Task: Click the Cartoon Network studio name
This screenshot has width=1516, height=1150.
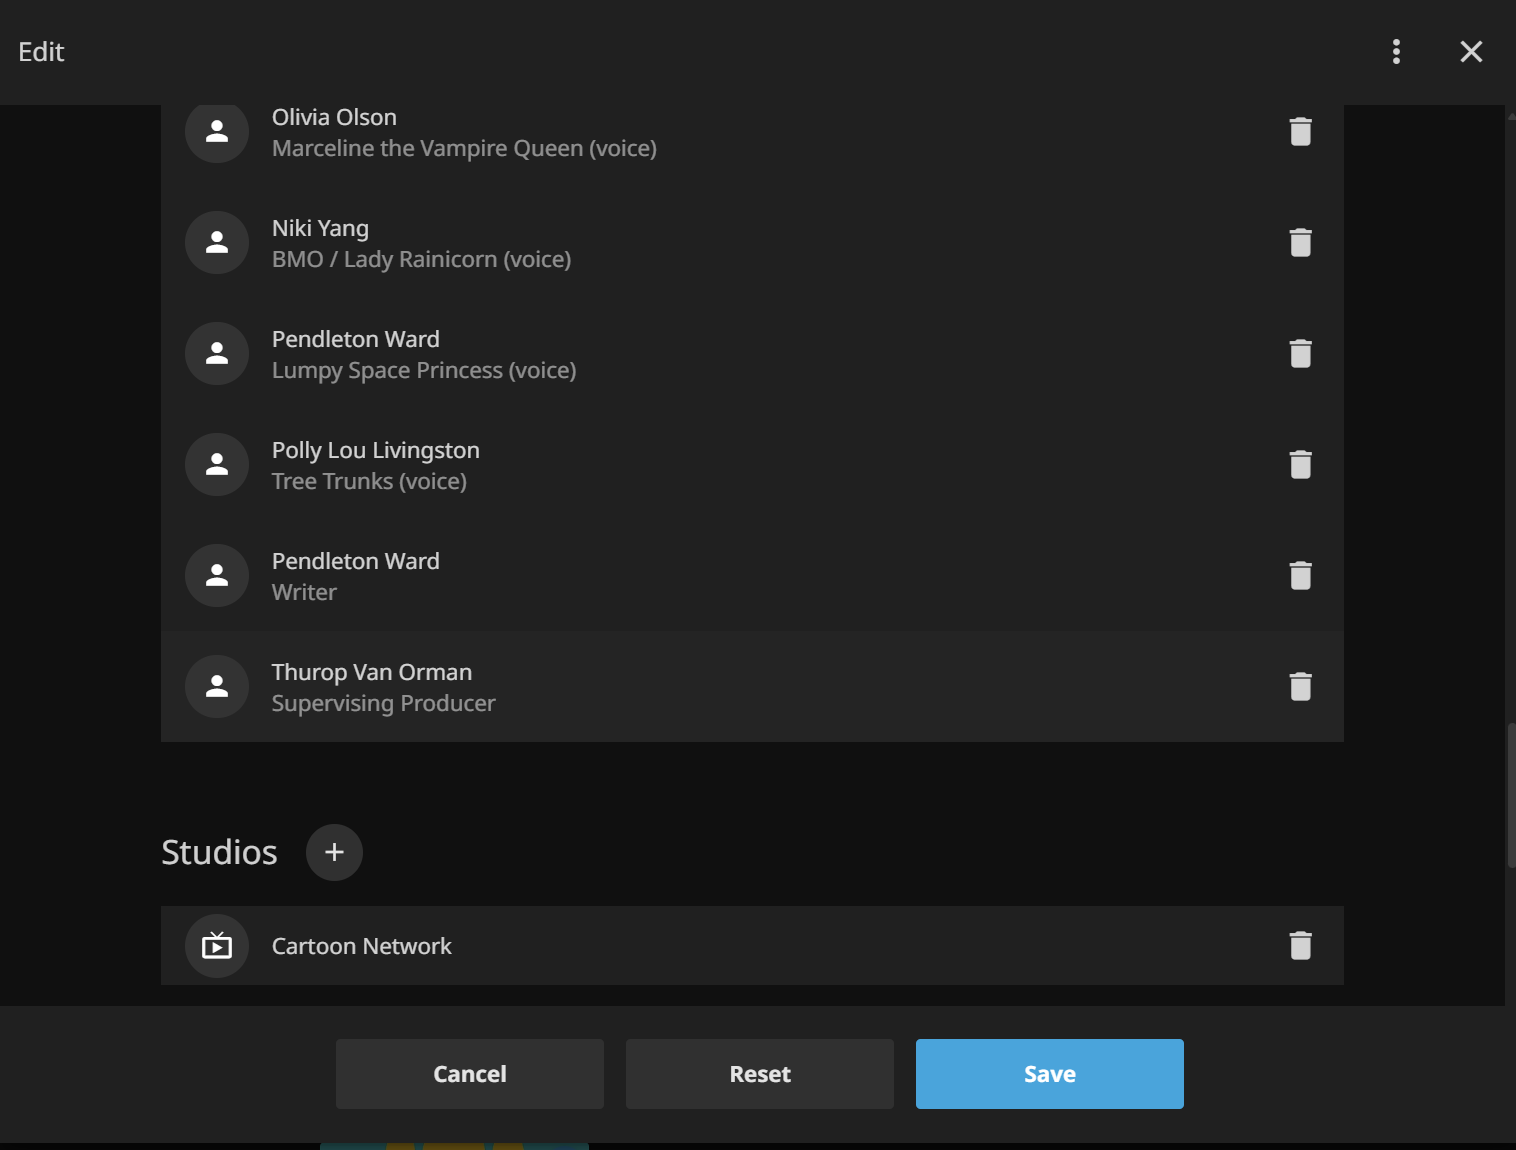Action: point(362,946)
